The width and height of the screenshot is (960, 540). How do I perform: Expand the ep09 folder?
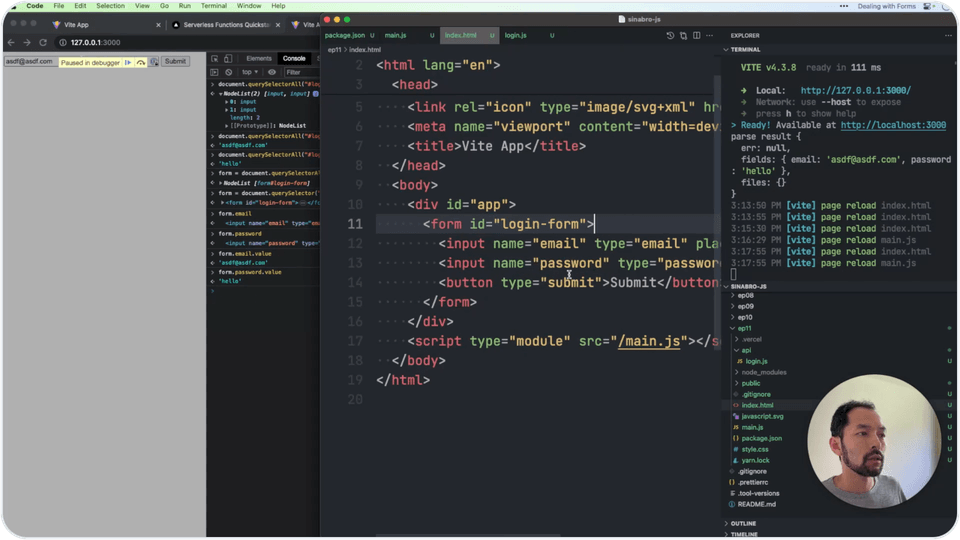point(745,306)
